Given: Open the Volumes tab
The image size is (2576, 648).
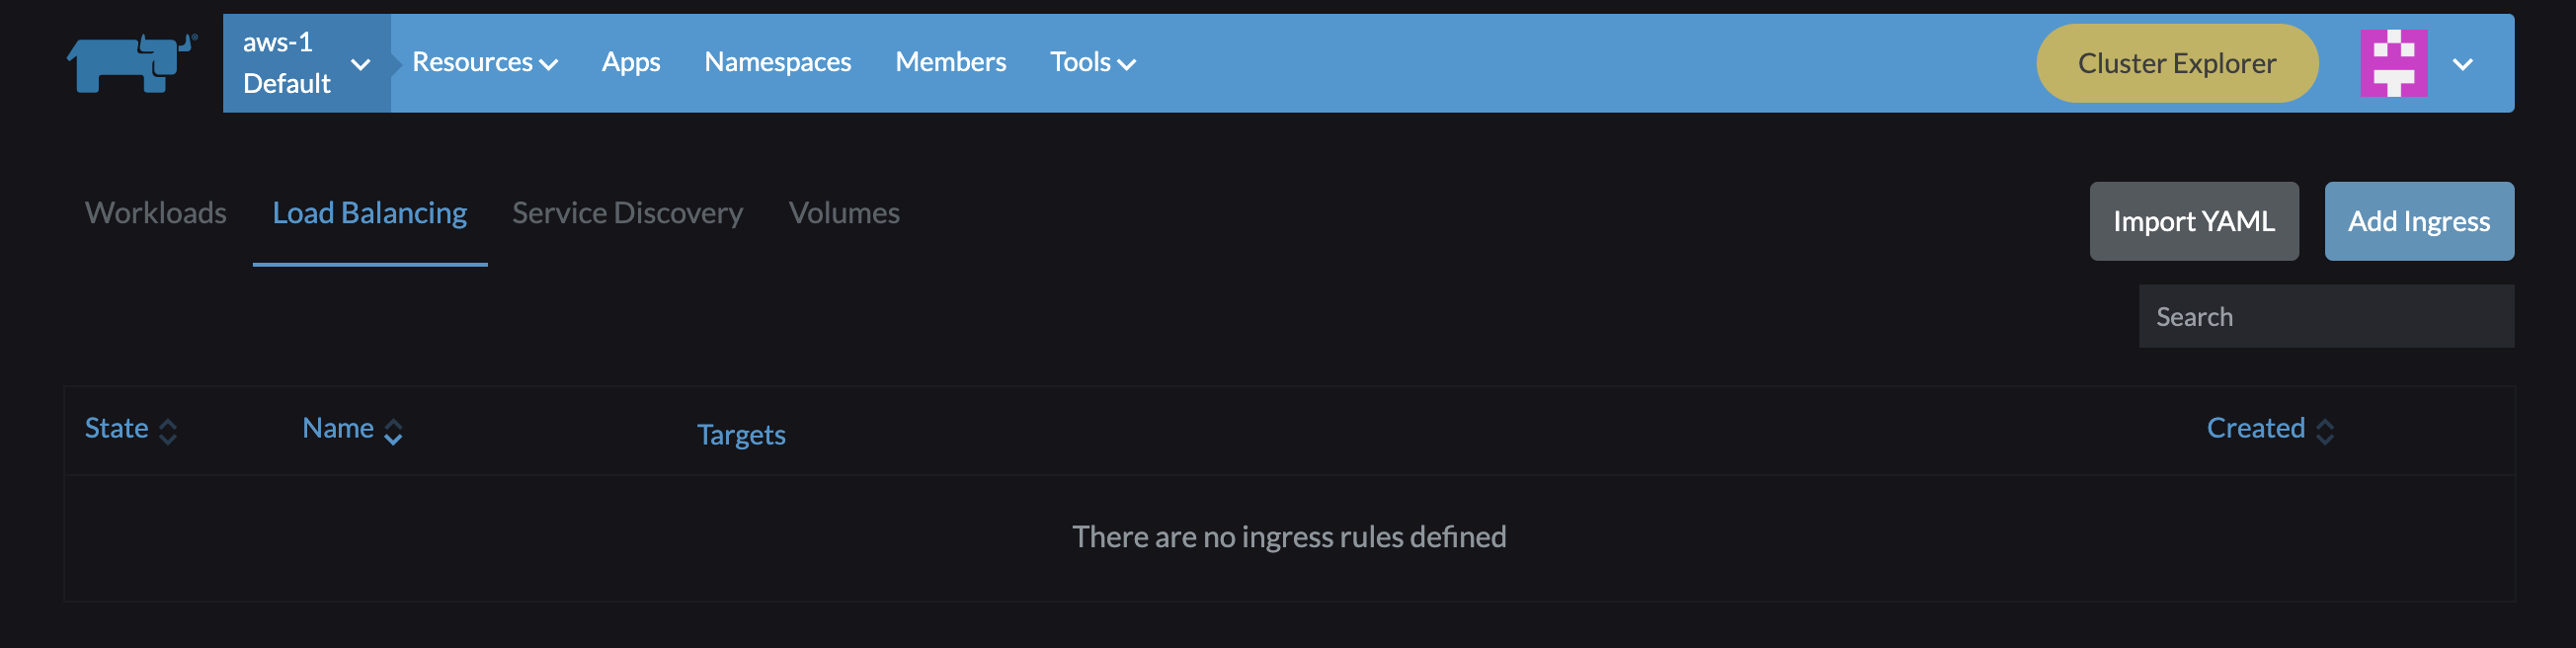Looking at the screenshot, I should click(844, 212).
